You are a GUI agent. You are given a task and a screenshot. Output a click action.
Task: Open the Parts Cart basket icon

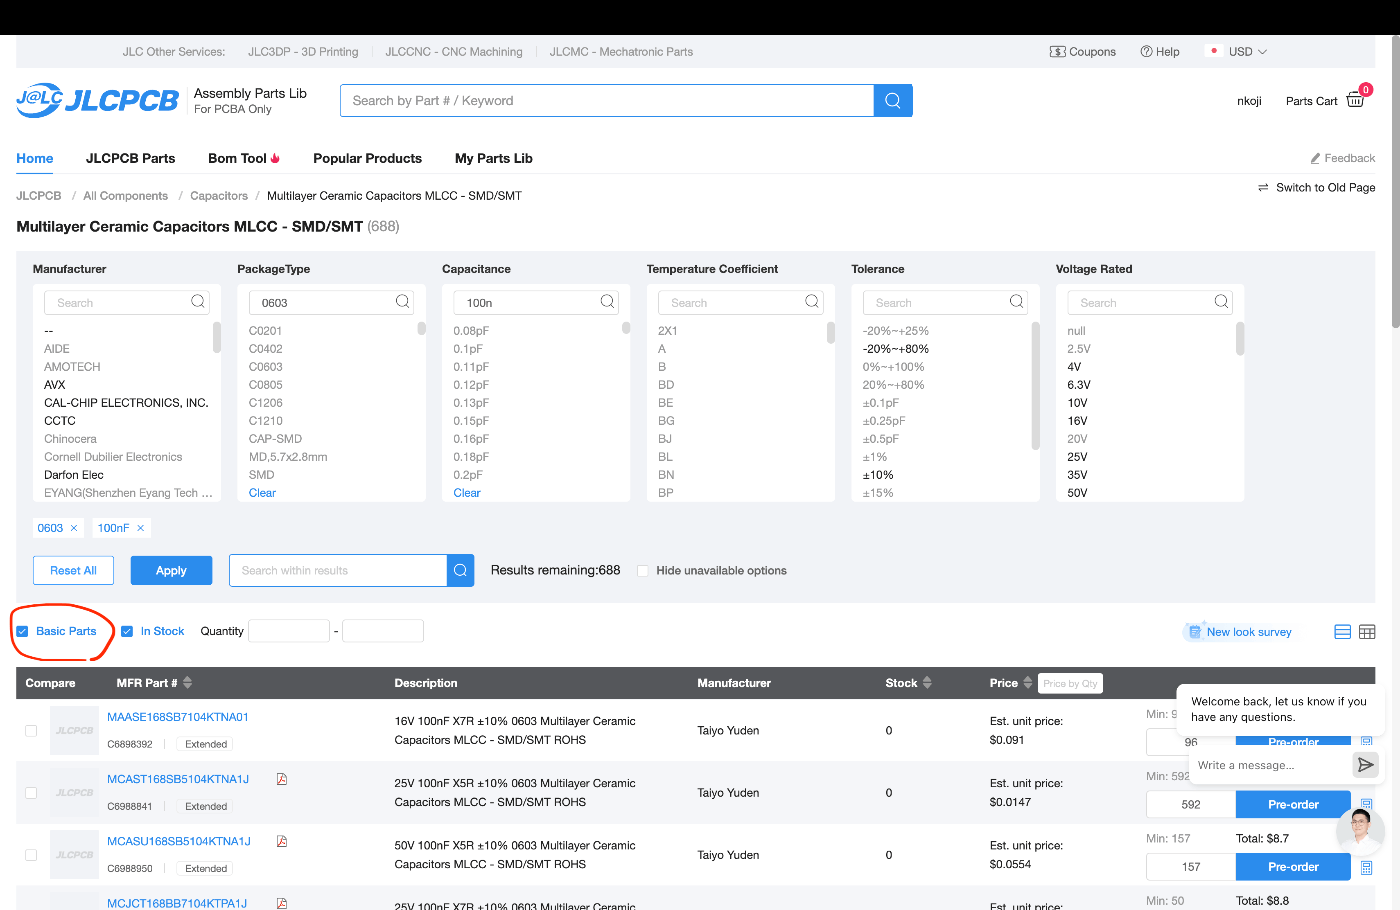[1356, 100]
